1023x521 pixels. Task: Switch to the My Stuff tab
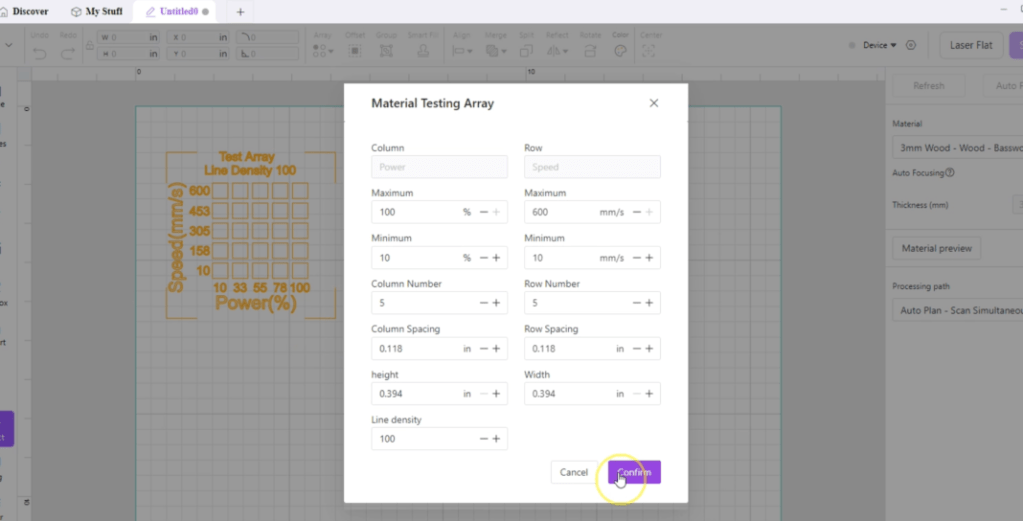click(98, 11)
